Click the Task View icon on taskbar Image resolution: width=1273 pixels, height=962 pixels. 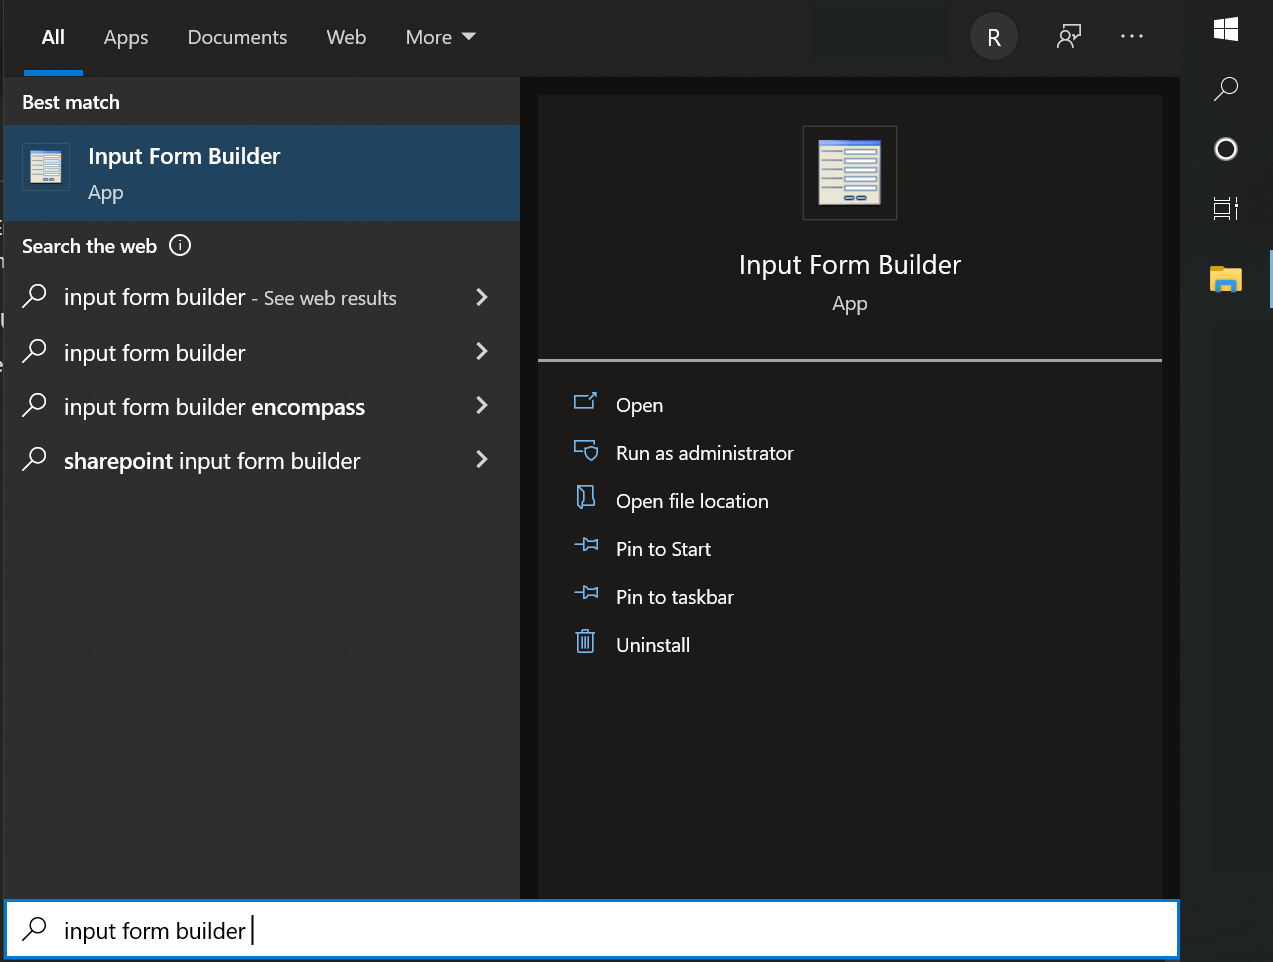[x=1226, y=208]
